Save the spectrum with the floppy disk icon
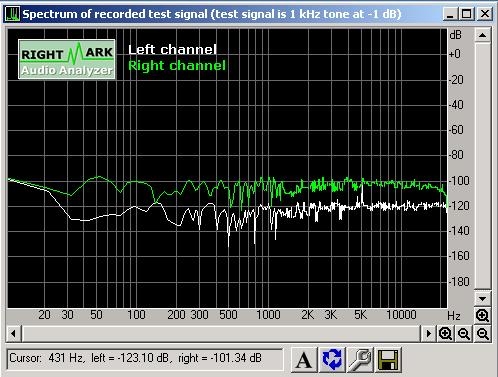Viewport: 498px width, 377px height. [388, 360]
